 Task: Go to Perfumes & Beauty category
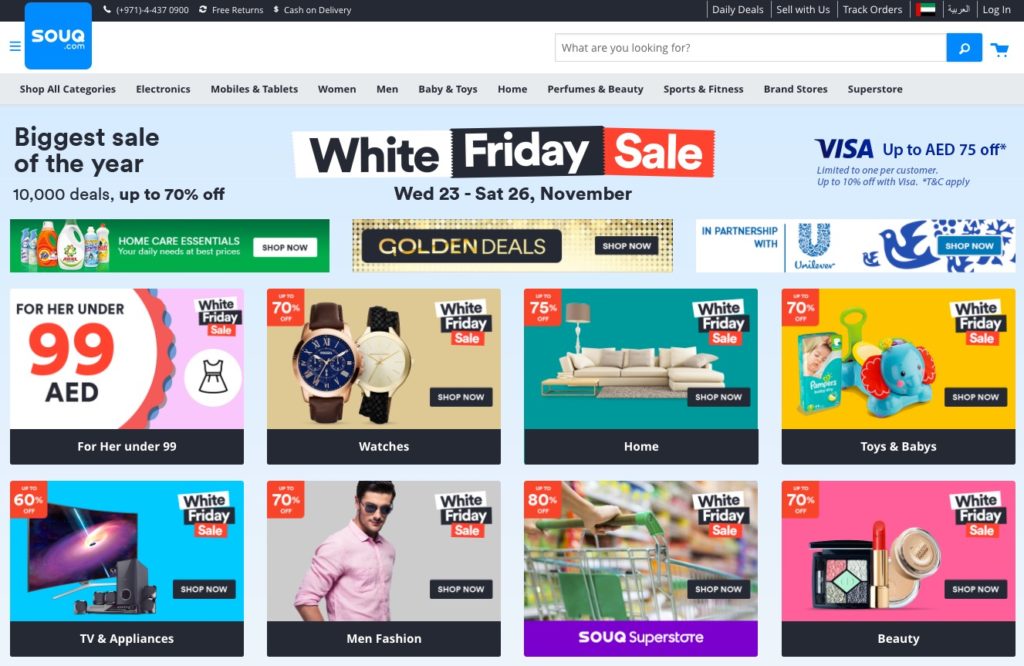(595, 89)
